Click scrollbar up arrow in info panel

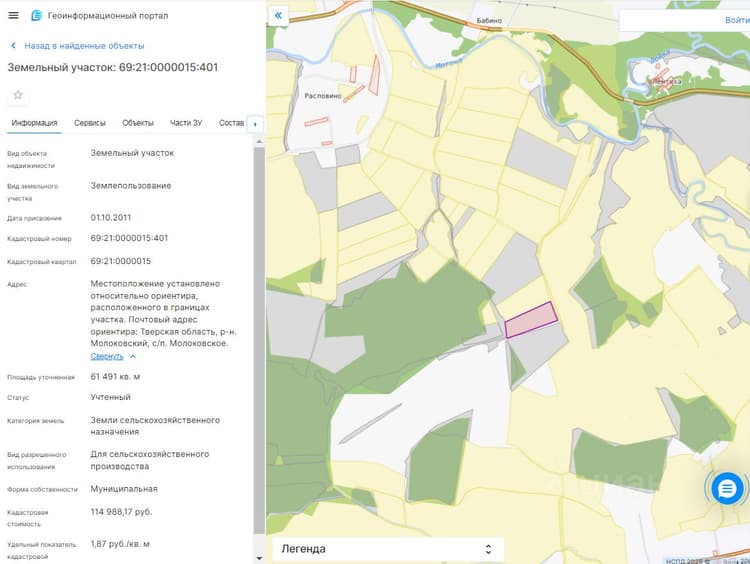(259, 142)
